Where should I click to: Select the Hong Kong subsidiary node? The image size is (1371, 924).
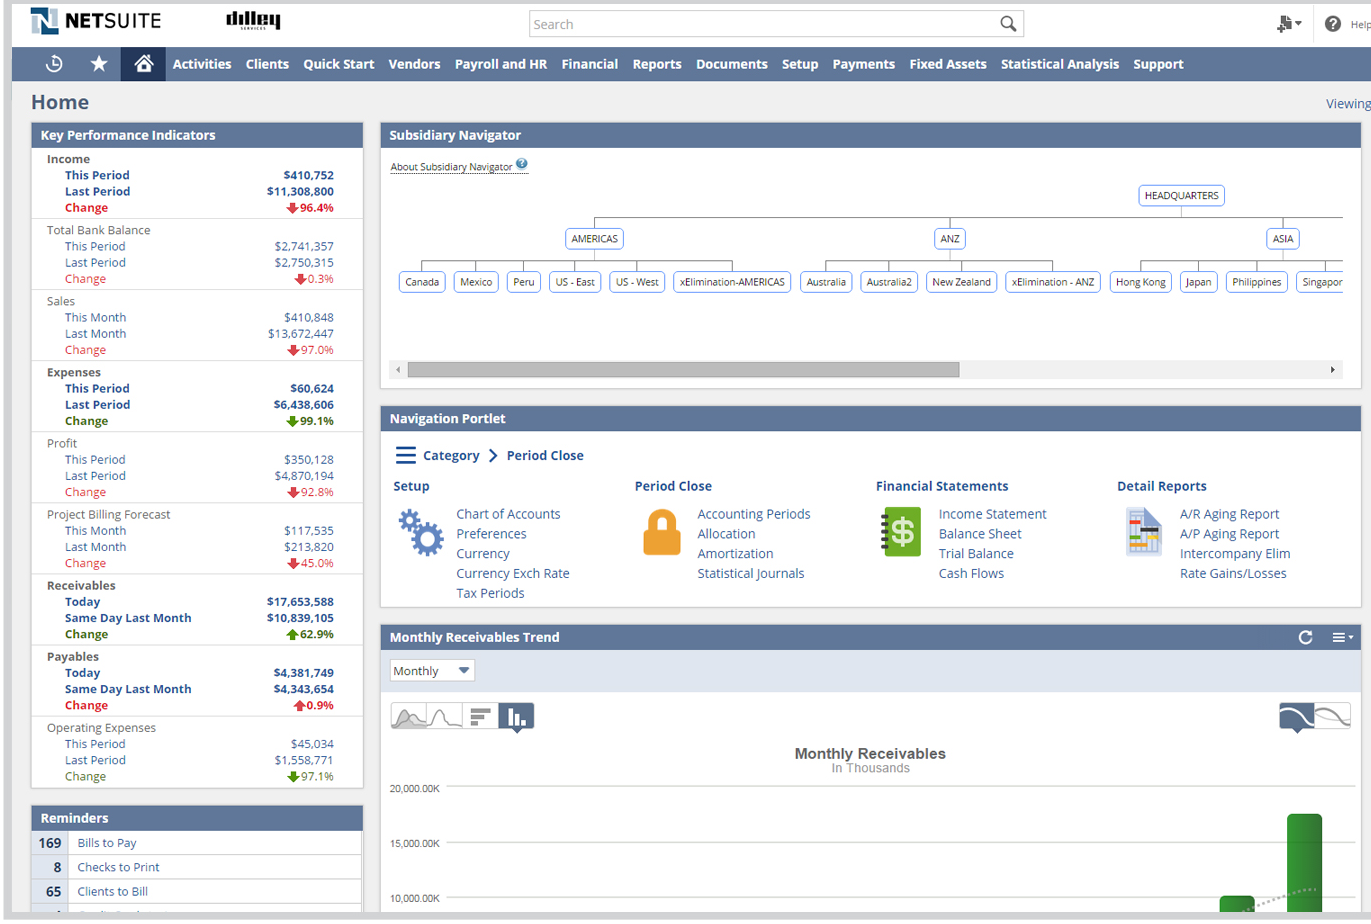(x=1141, y=282)
